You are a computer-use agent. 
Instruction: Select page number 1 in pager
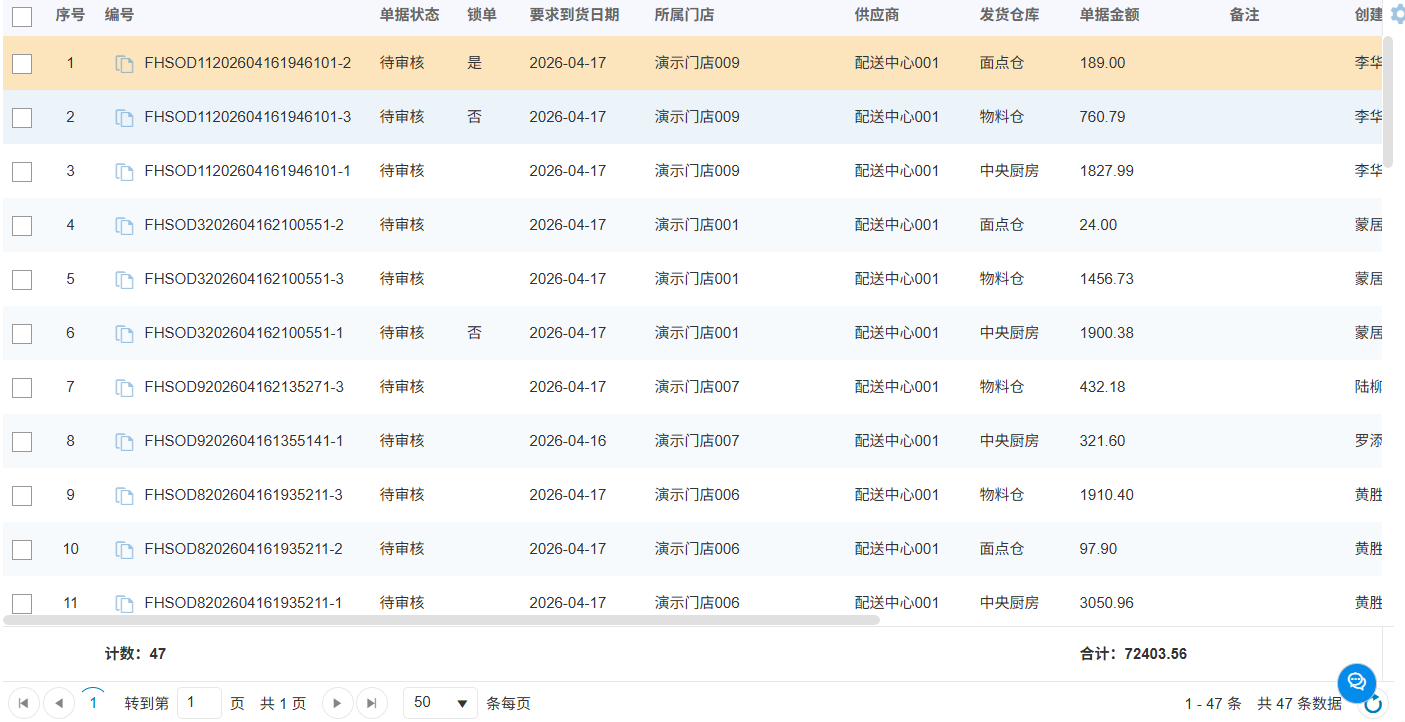pos(93,703)
